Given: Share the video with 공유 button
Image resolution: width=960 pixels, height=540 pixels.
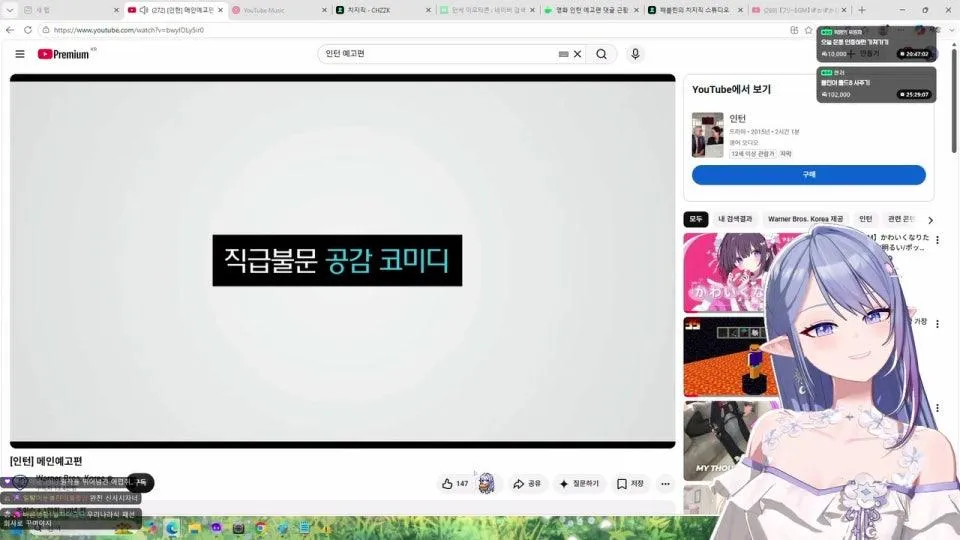Looking at the screenshot, I should [x=527, y=484].
